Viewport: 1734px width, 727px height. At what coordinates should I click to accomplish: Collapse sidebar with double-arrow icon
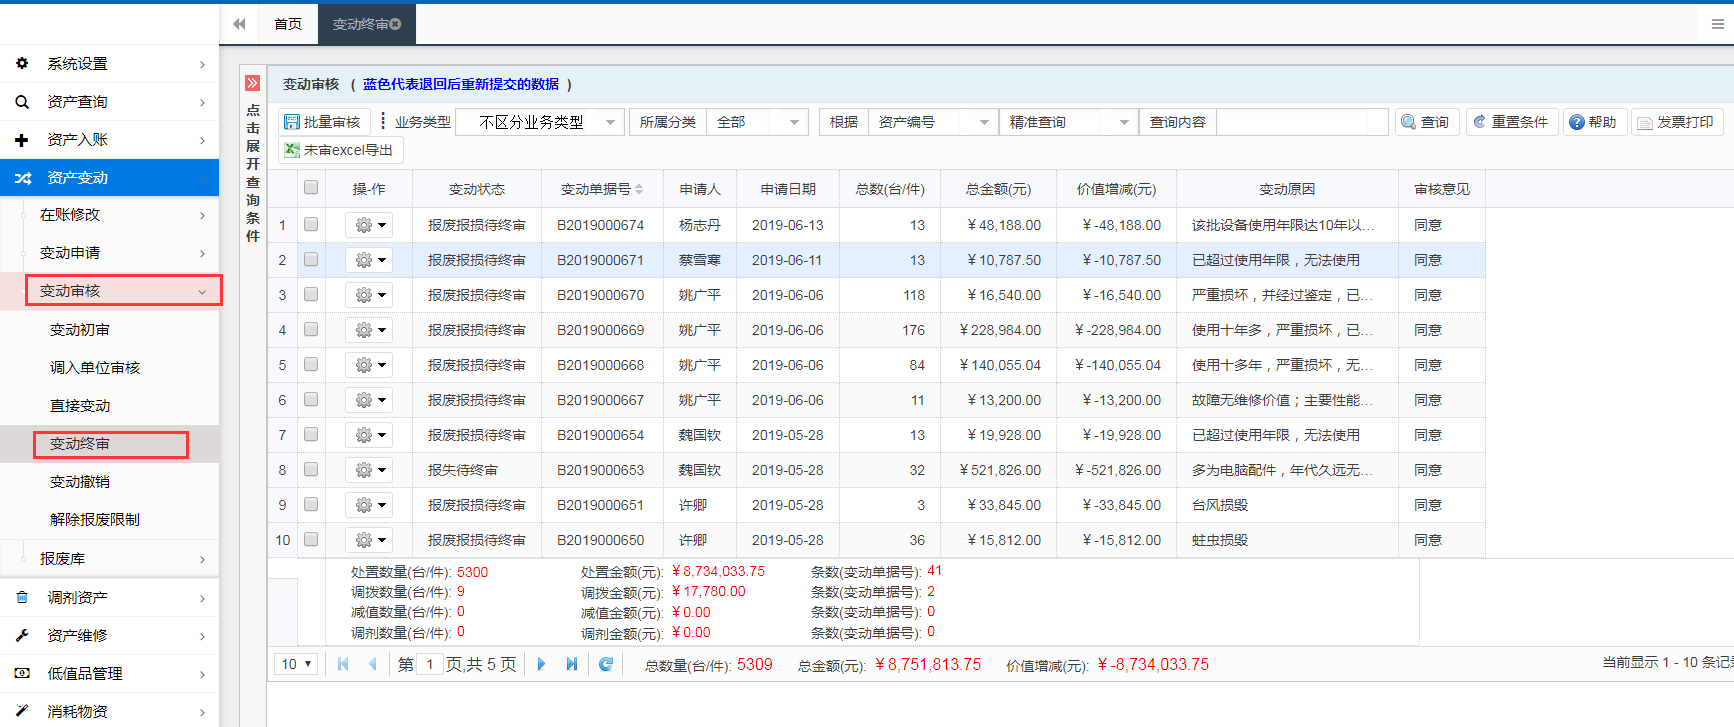tap(239, 24)
